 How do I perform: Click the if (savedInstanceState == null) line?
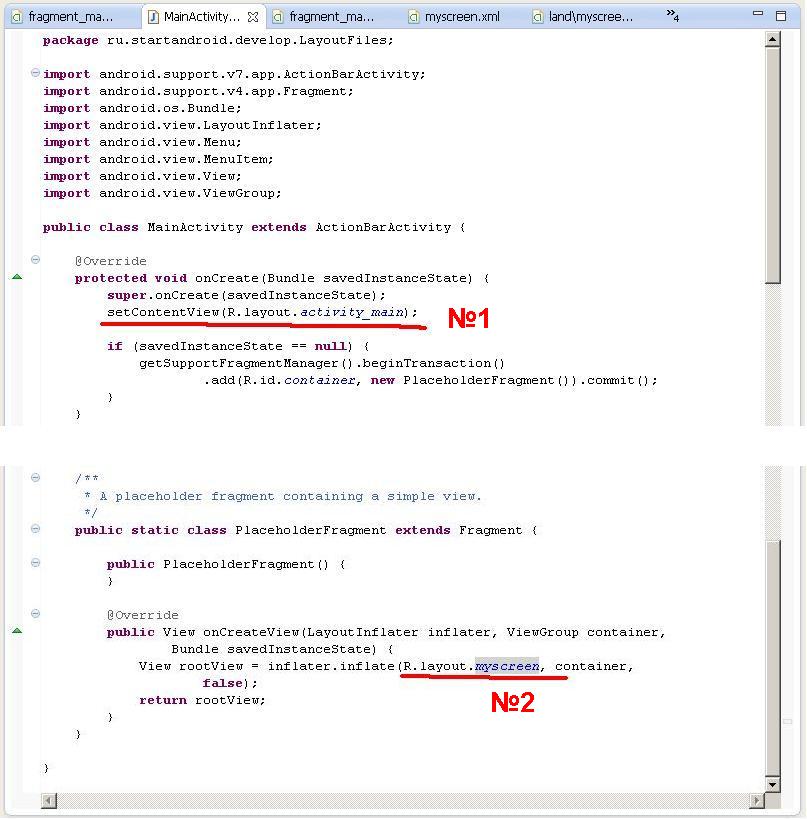pos(238,346)
